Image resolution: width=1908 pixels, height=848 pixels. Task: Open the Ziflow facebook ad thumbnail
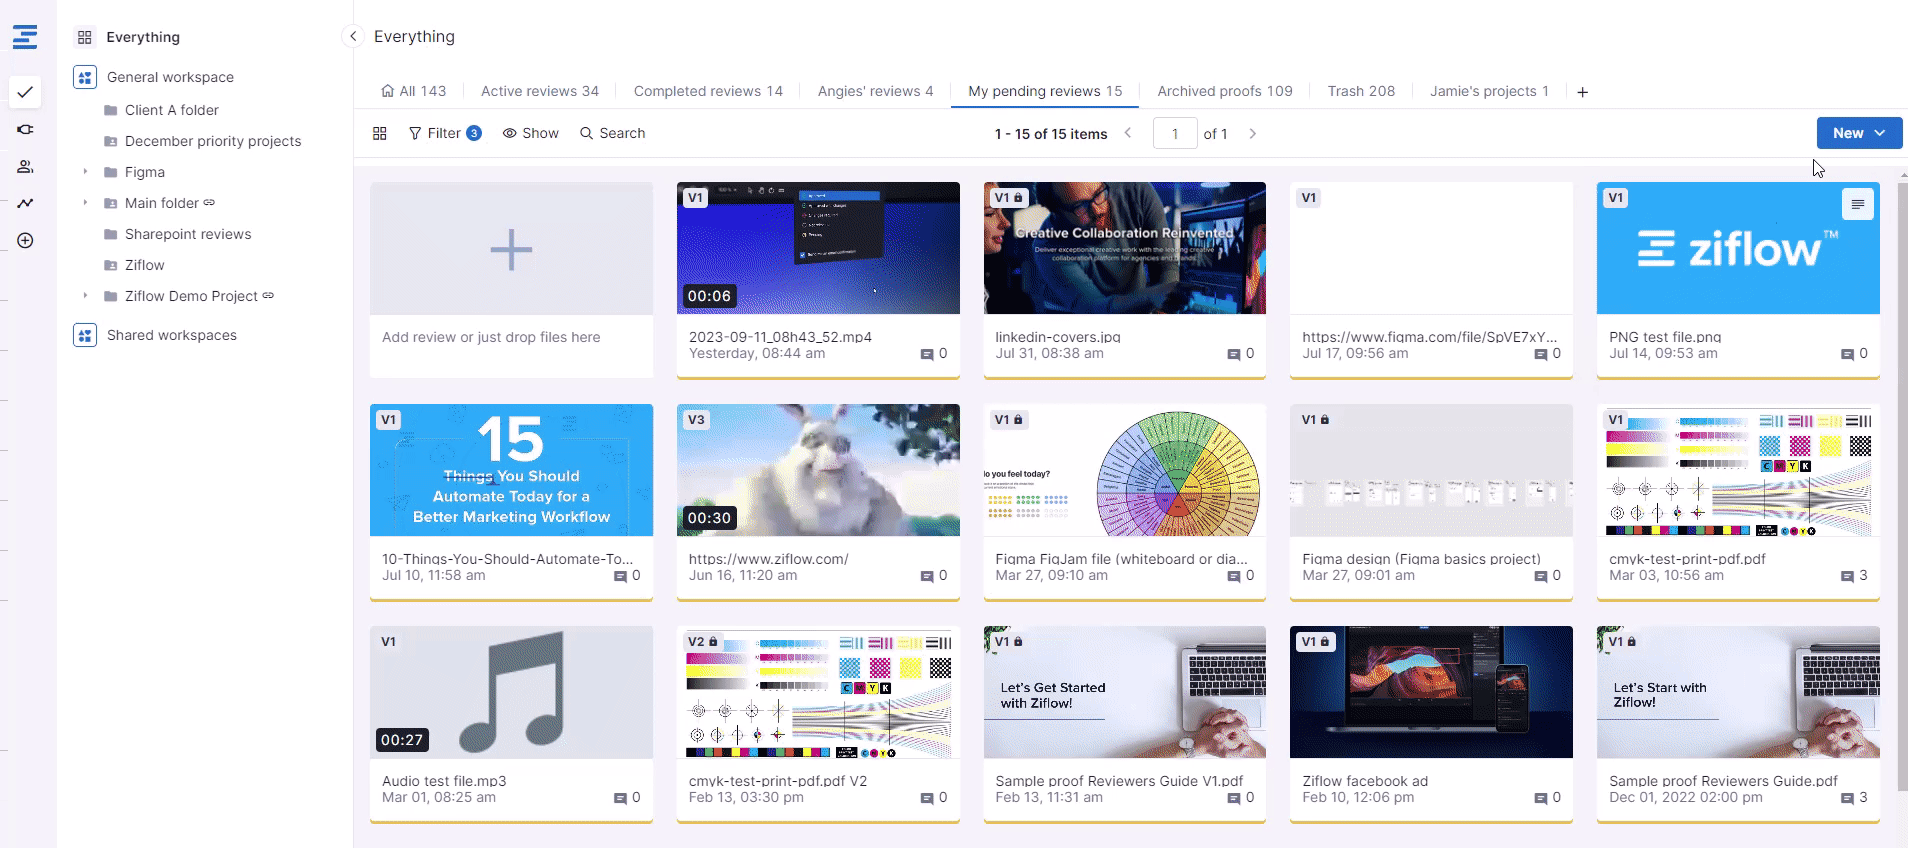tap(1431, 692)
